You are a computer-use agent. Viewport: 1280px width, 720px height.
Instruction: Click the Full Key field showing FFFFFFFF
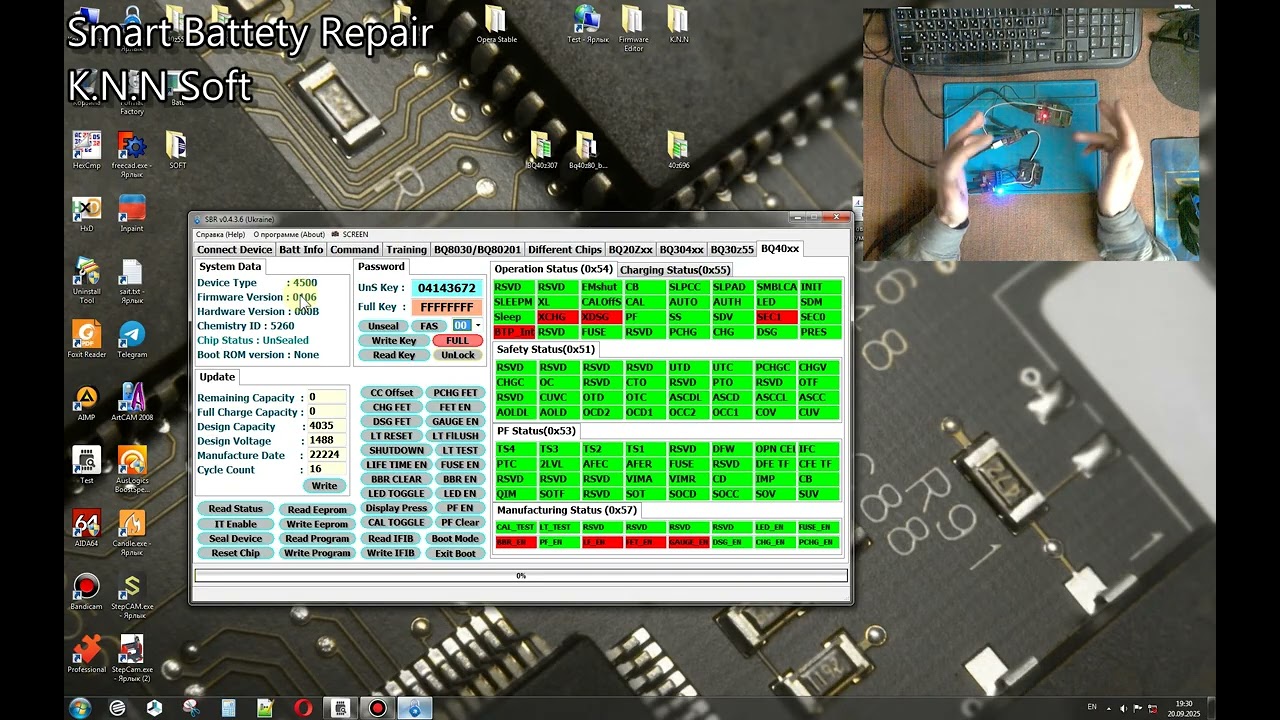click(x=446, y=307)
